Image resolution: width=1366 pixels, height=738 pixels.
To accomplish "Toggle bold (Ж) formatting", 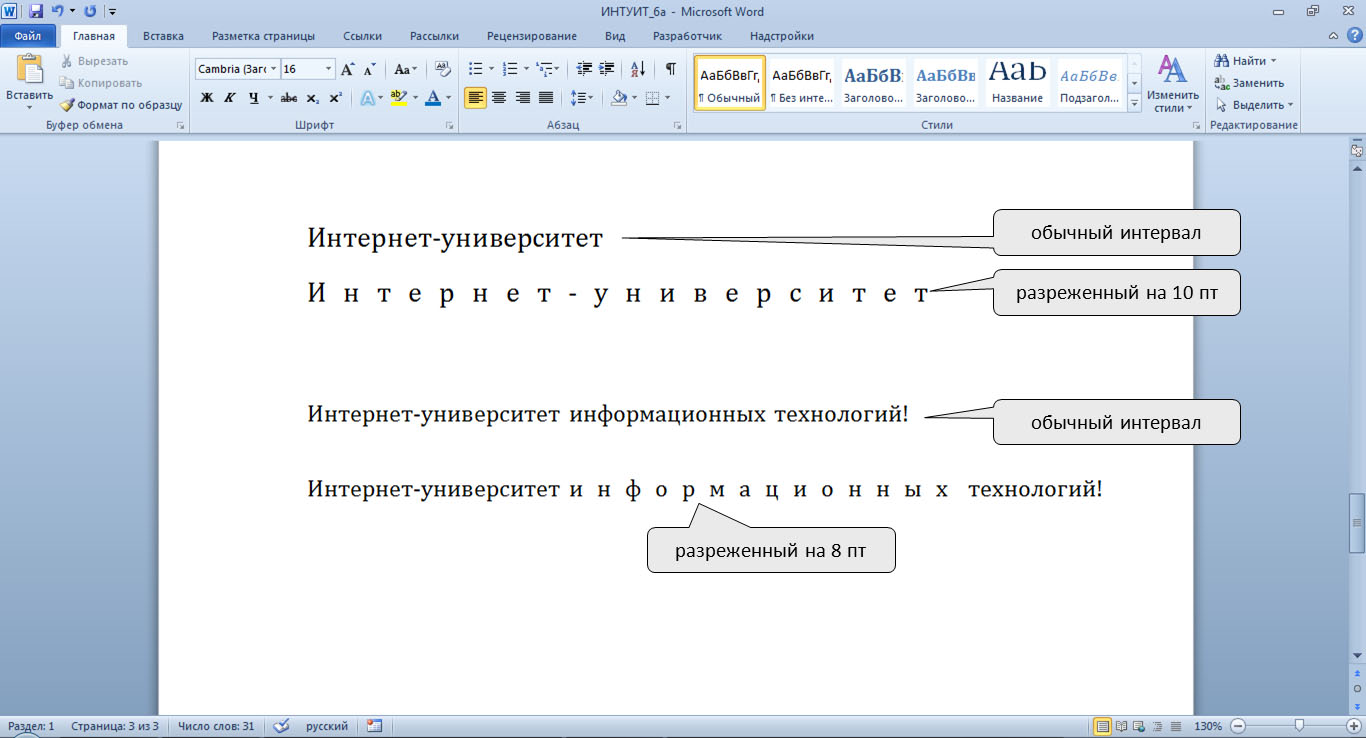I will pos(207,97).
